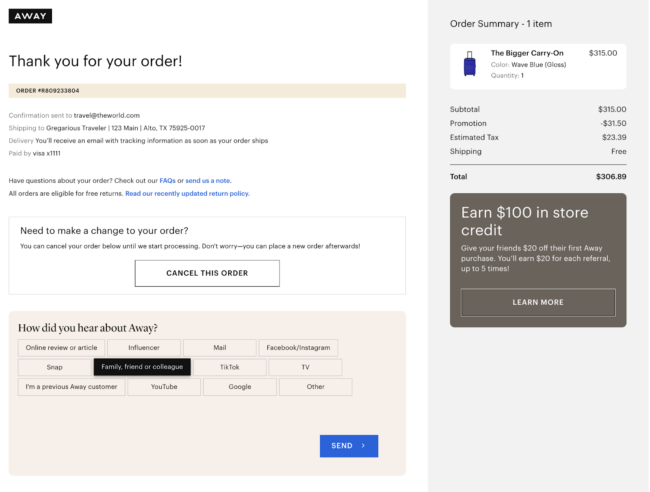
Task: Click Learn More about store credit
Action: pos(538,302)
